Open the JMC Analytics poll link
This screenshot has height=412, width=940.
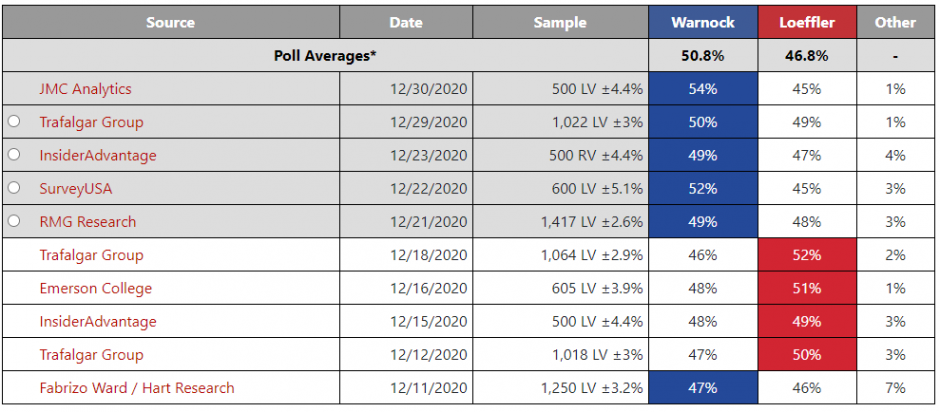[85, 89]
